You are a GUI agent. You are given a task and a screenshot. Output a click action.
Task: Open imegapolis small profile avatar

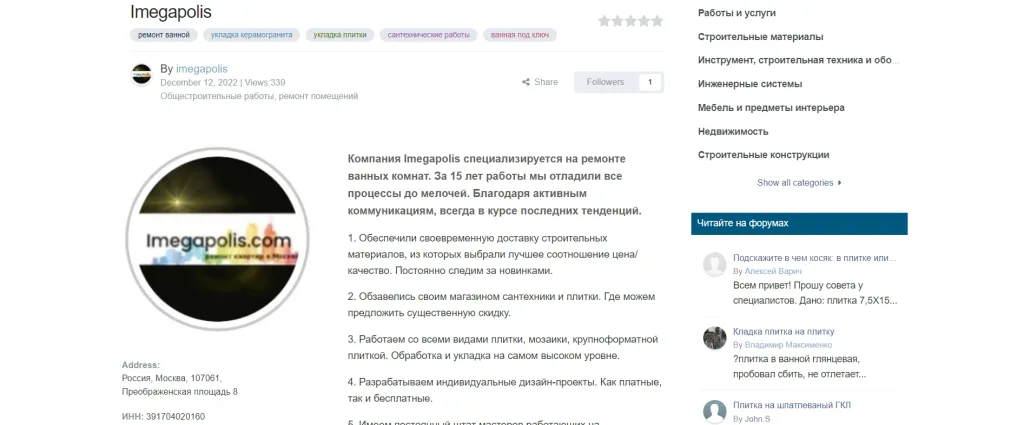[141, 74]
